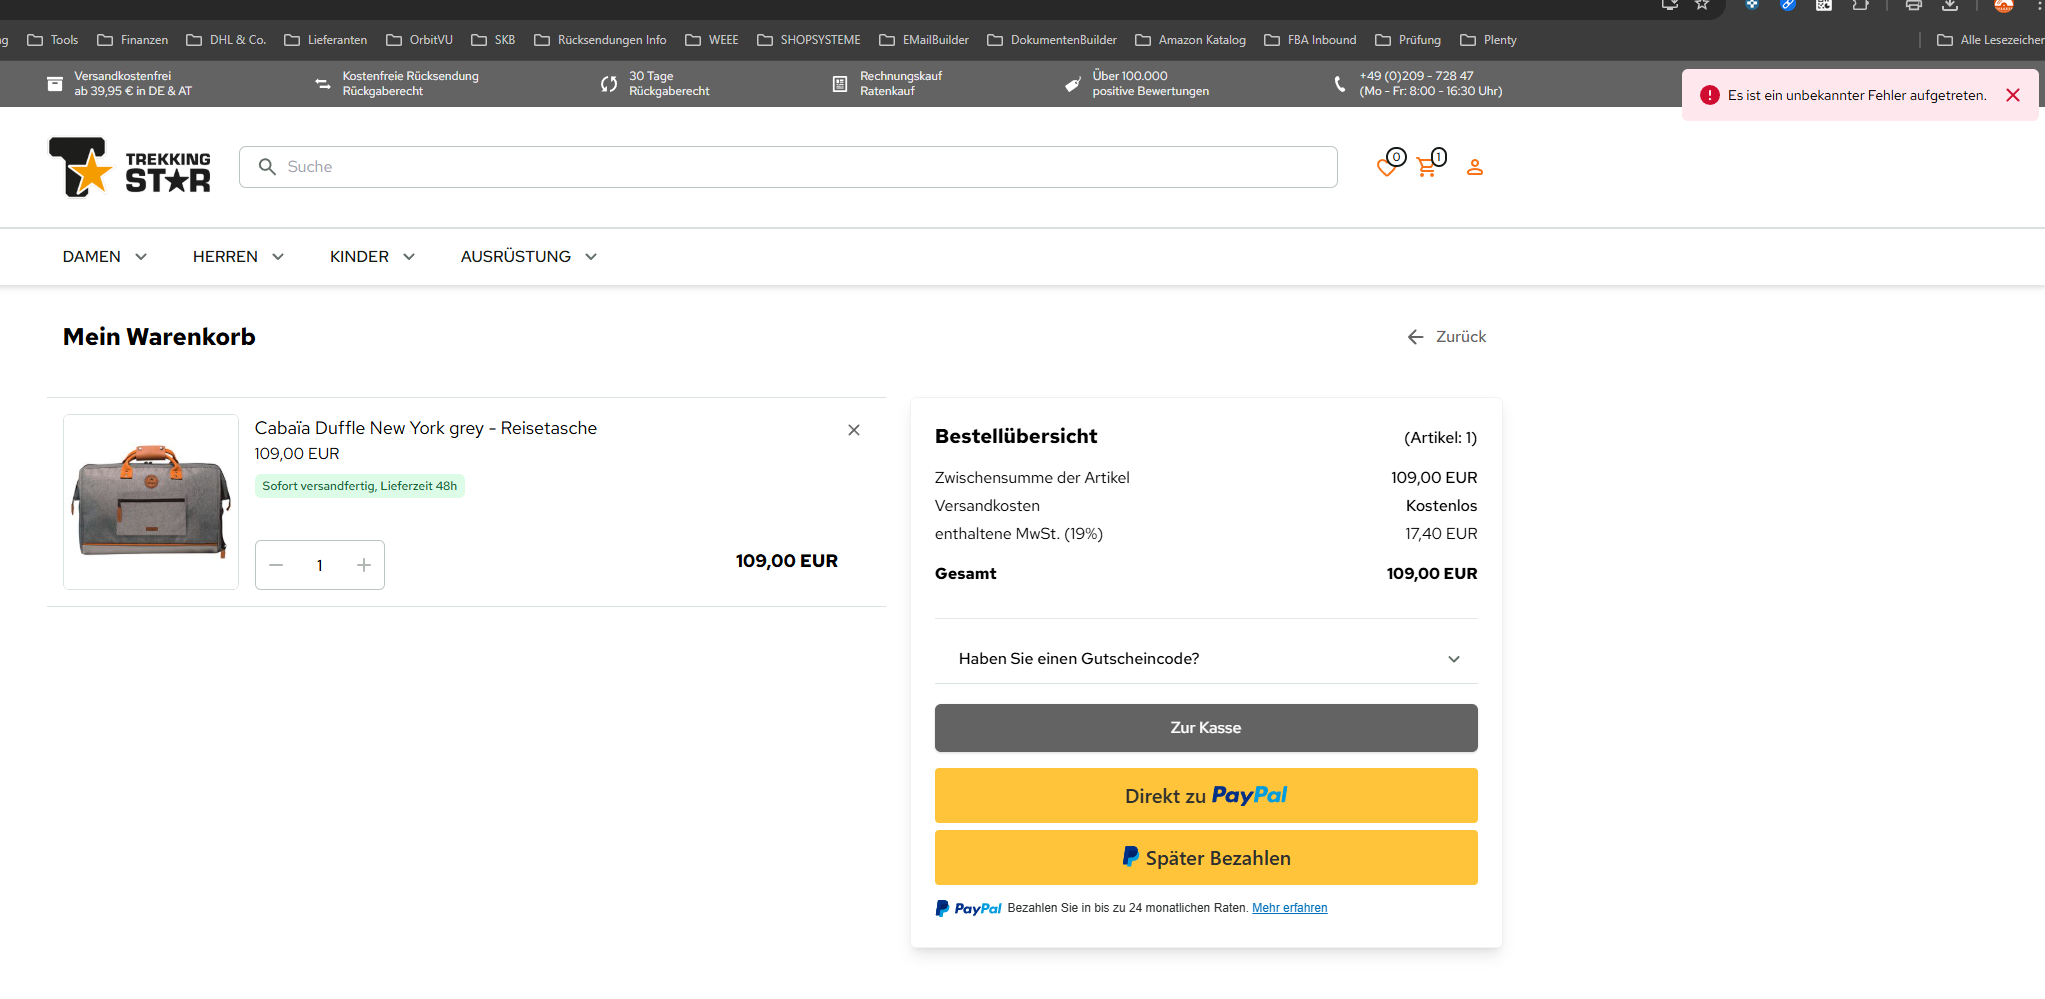Decrease item quantity with minus button
The width and height of the screenshot is (2045, 999).
pyautogui.click(x=276, y=565)
